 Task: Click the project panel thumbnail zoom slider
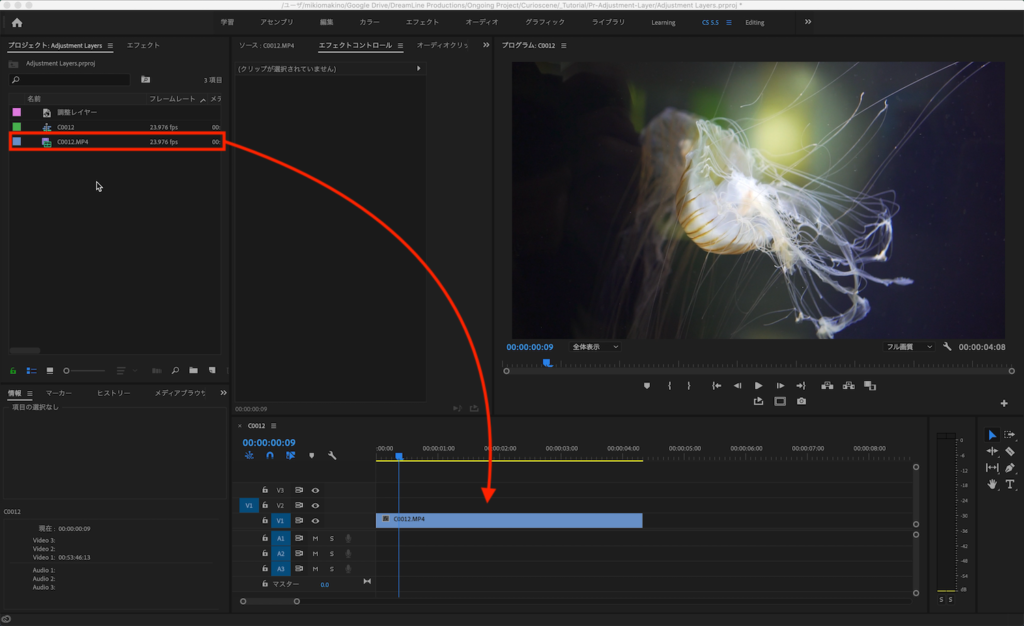tap(68, 370)
